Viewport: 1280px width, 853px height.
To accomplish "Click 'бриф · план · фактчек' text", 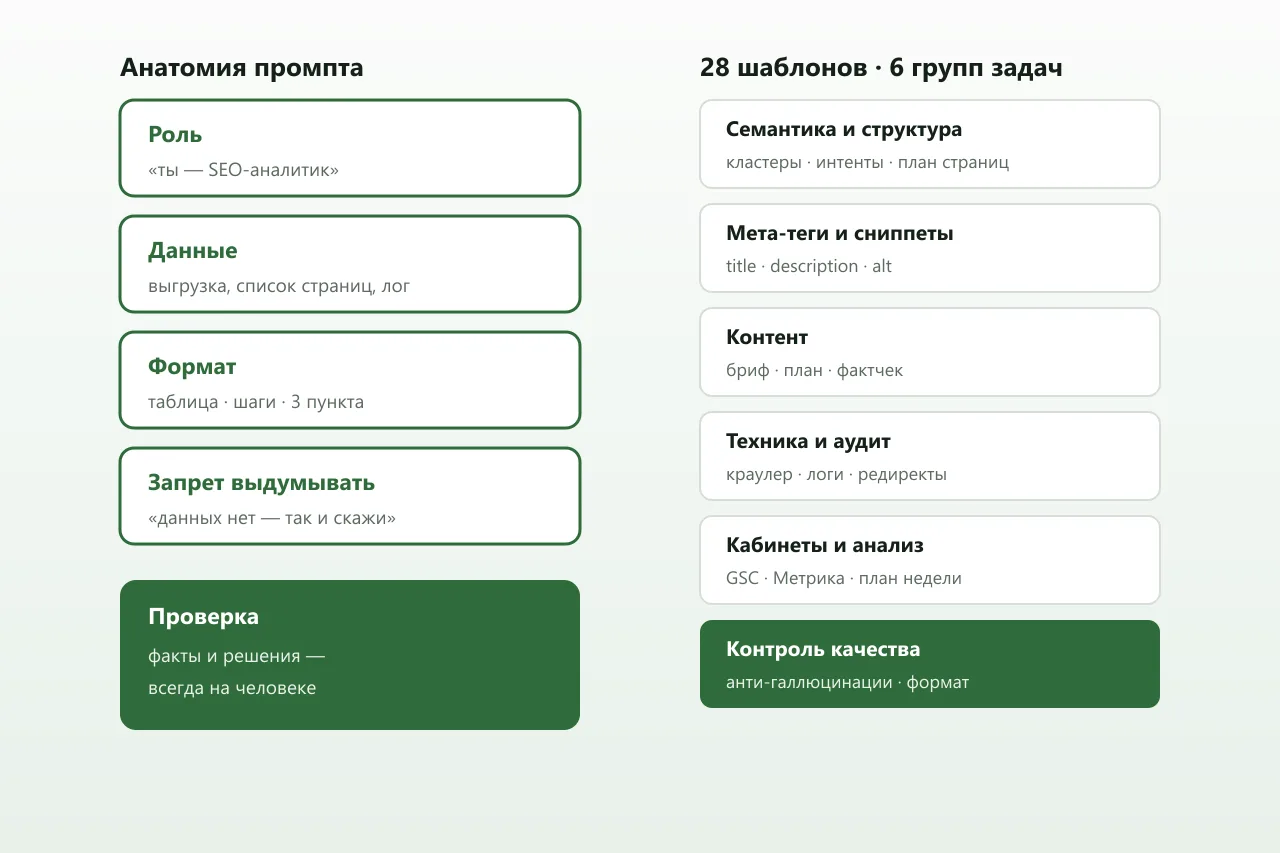I will 814,370.
